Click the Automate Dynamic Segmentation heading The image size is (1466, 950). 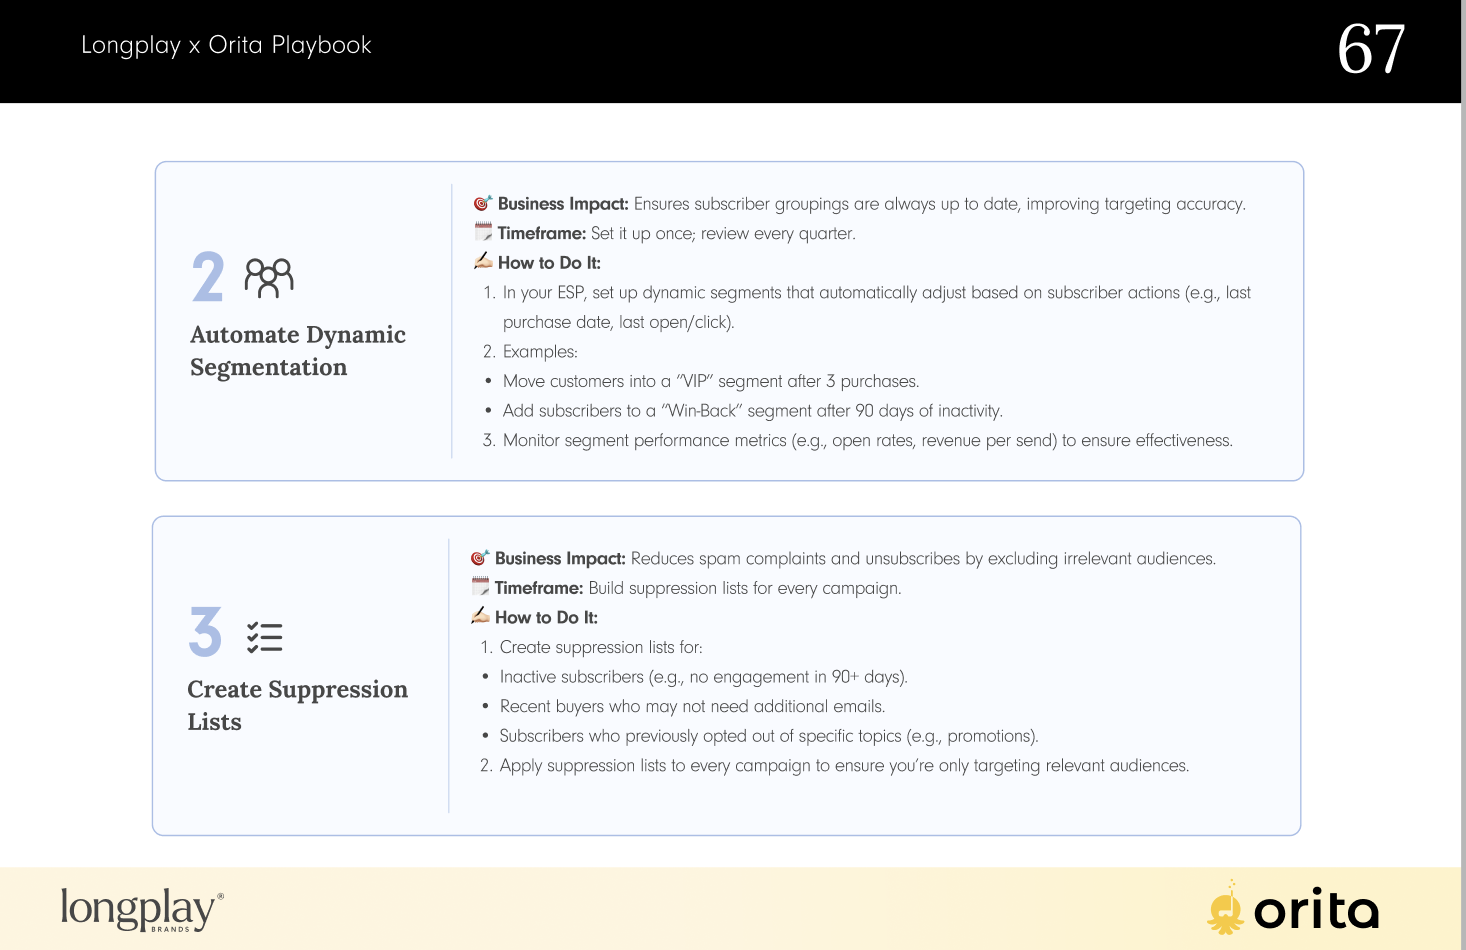[x=298, y=351]
